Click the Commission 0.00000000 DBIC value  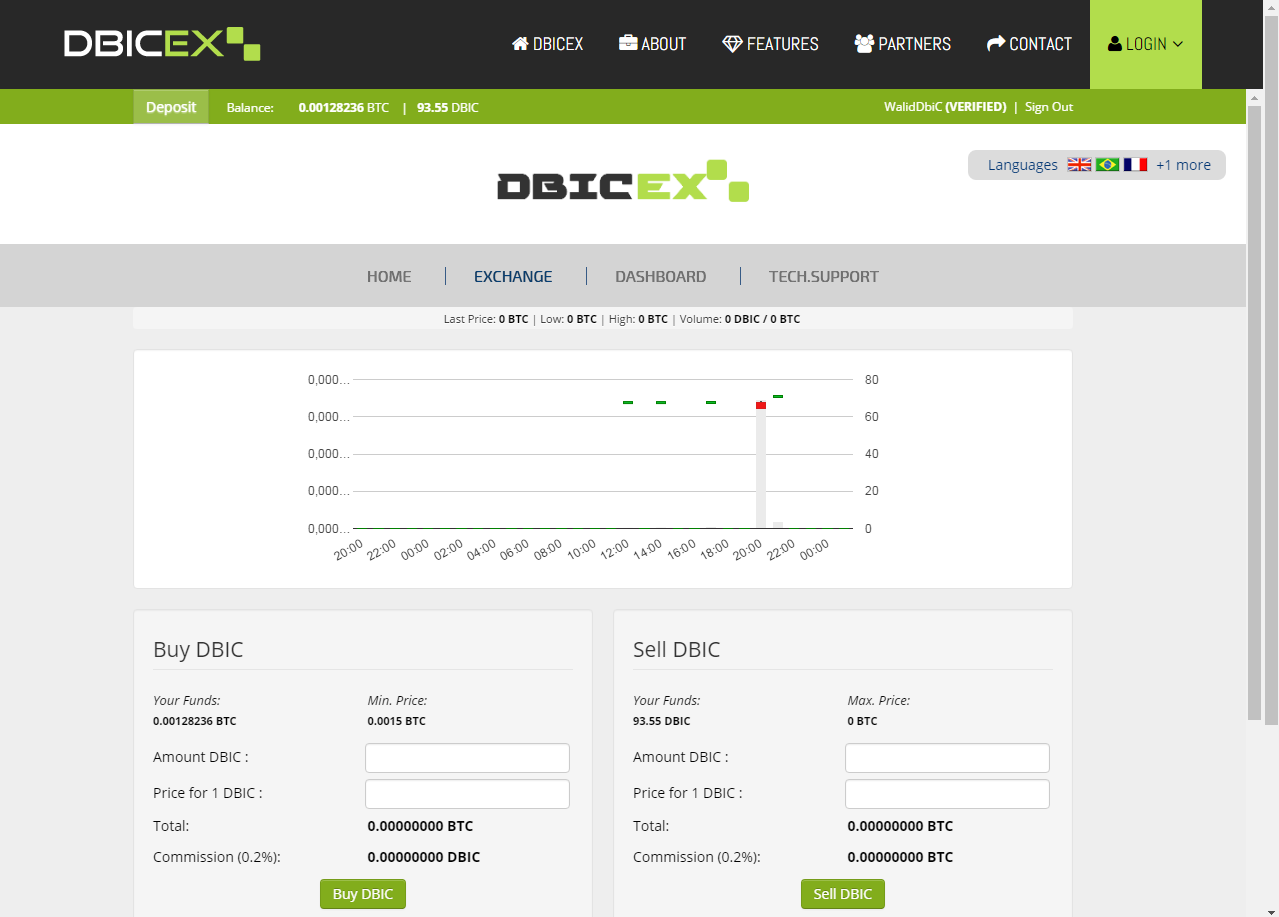pos(424,857)
